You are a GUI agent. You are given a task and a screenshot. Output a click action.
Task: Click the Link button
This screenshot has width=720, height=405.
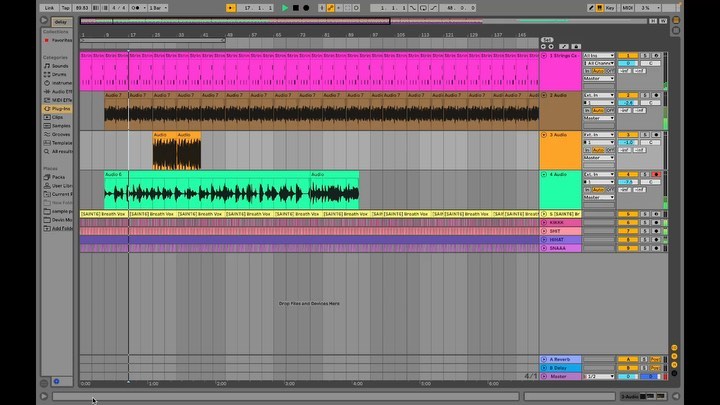(x=49, y=7)
